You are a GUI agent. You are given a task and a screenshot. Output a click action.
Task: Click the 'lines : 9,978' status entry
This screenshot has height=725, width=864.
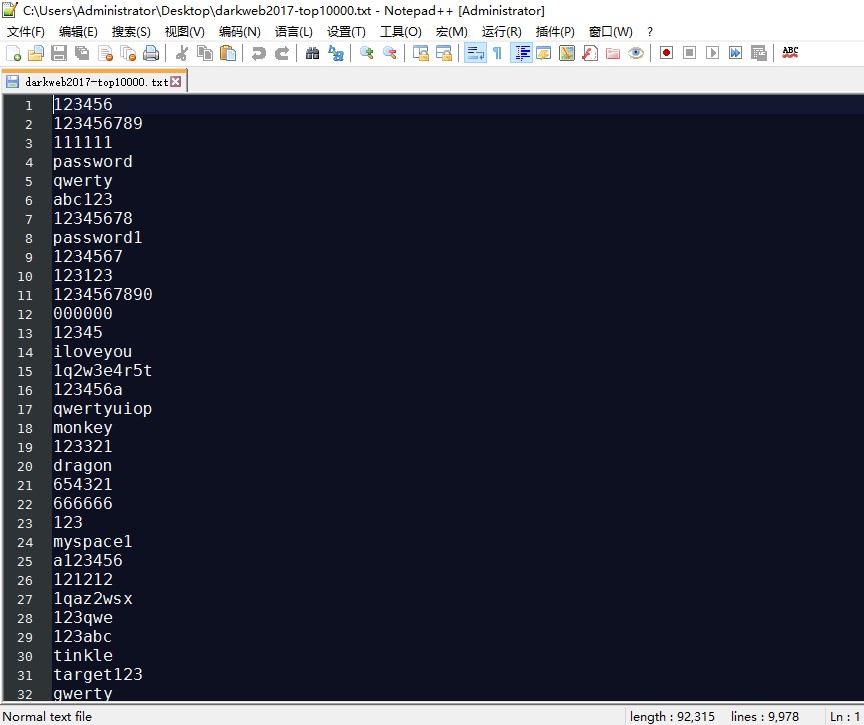pyautogui.click(x=765, y=716)
